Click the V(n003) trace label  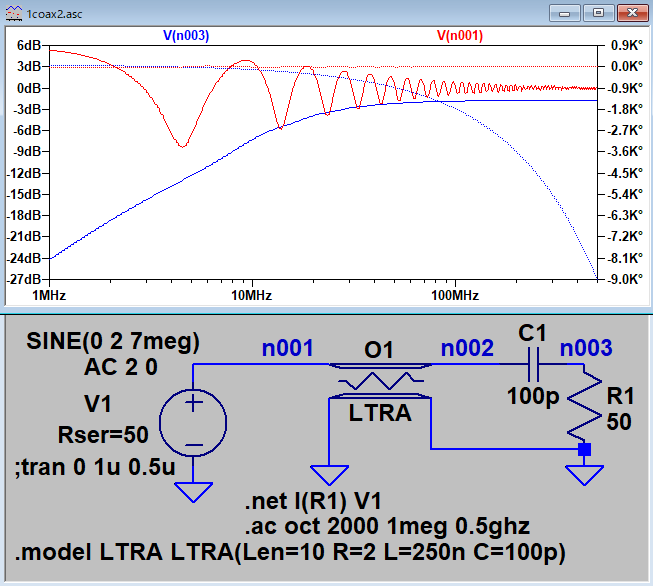tap(186, 35)
